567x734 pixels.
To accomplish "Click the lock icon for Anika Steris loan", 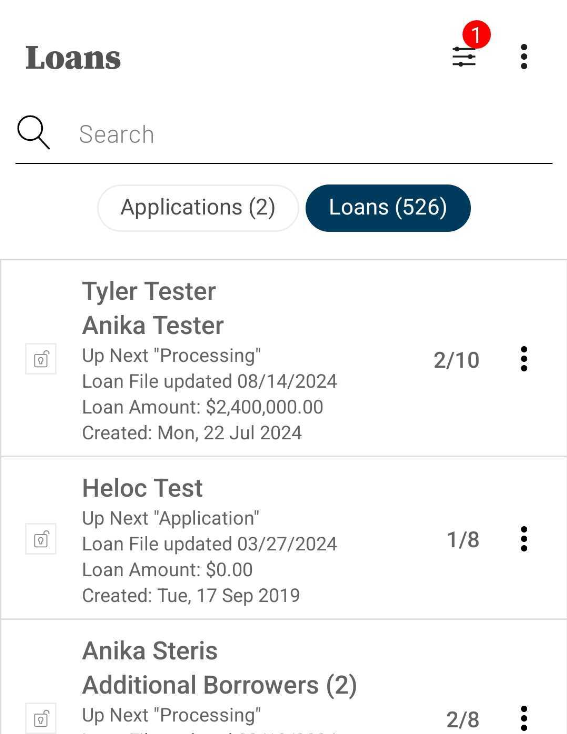I will tap(41, 718).
